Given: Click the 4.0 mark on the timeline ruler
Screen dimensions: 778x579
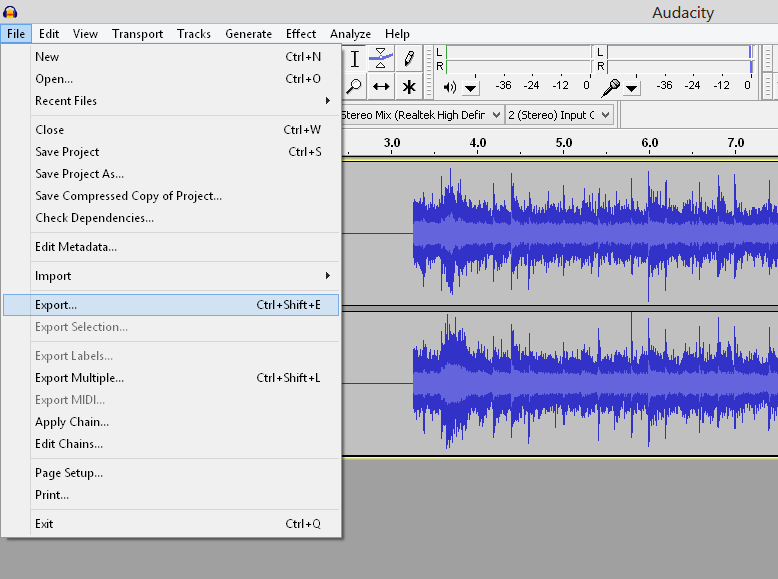Looking at the screenshot, I should (x=478, y=143).
